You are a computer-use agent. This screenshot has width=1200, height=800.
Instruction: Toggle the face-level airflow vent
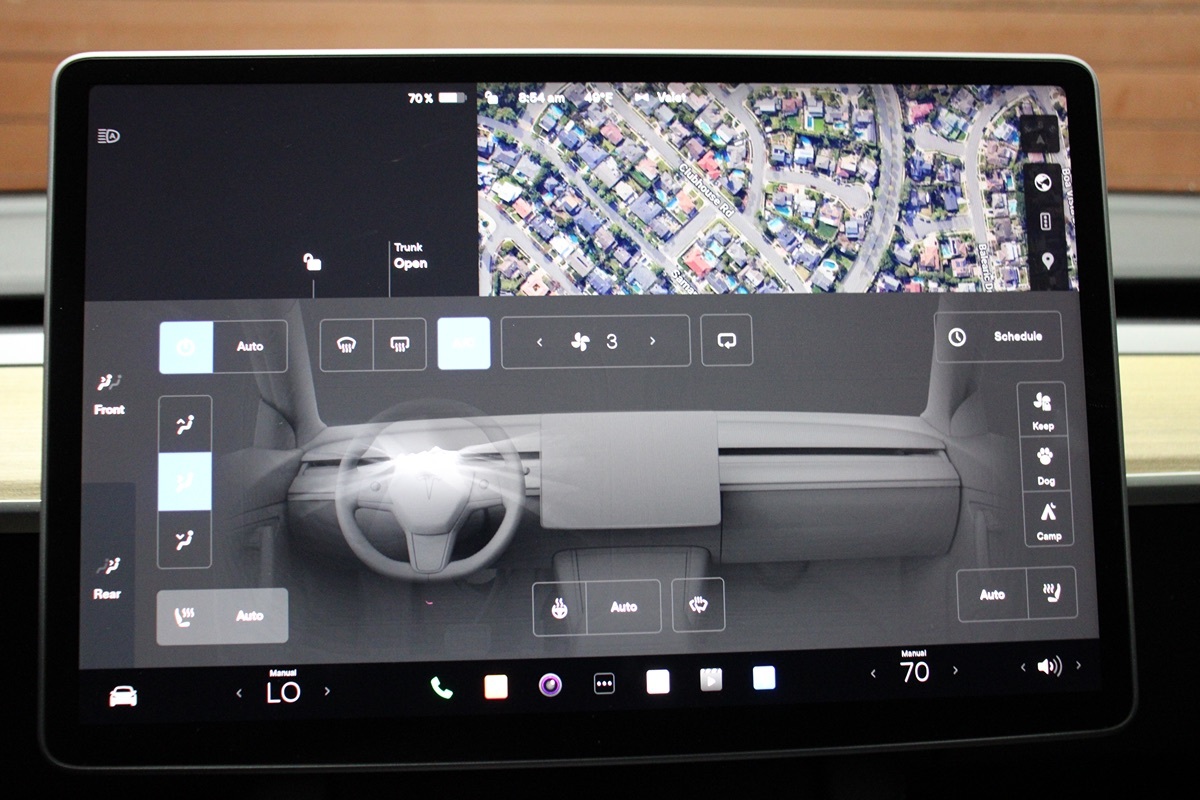pyautogui.click(x=185, y=425)
